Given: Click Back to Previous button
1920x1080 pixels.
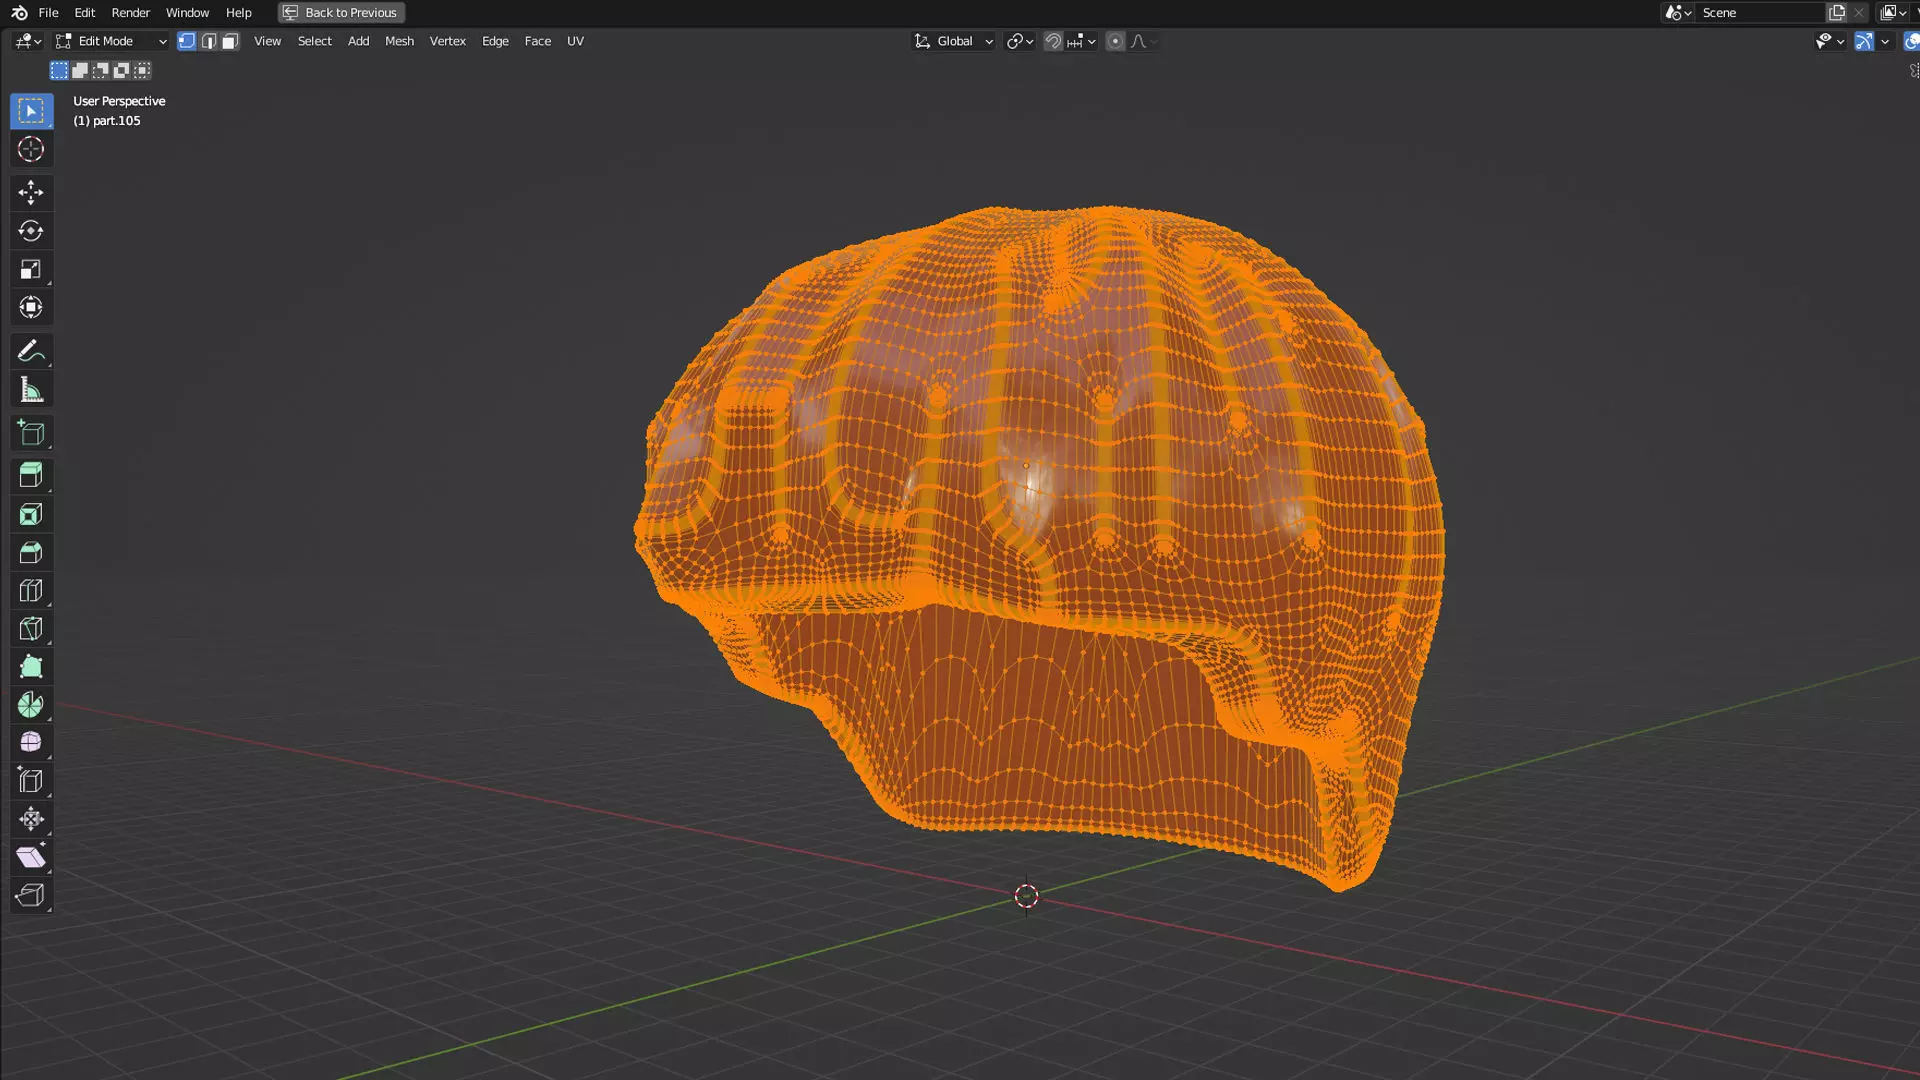Looking at the screenshot, I should pos(341,12).
